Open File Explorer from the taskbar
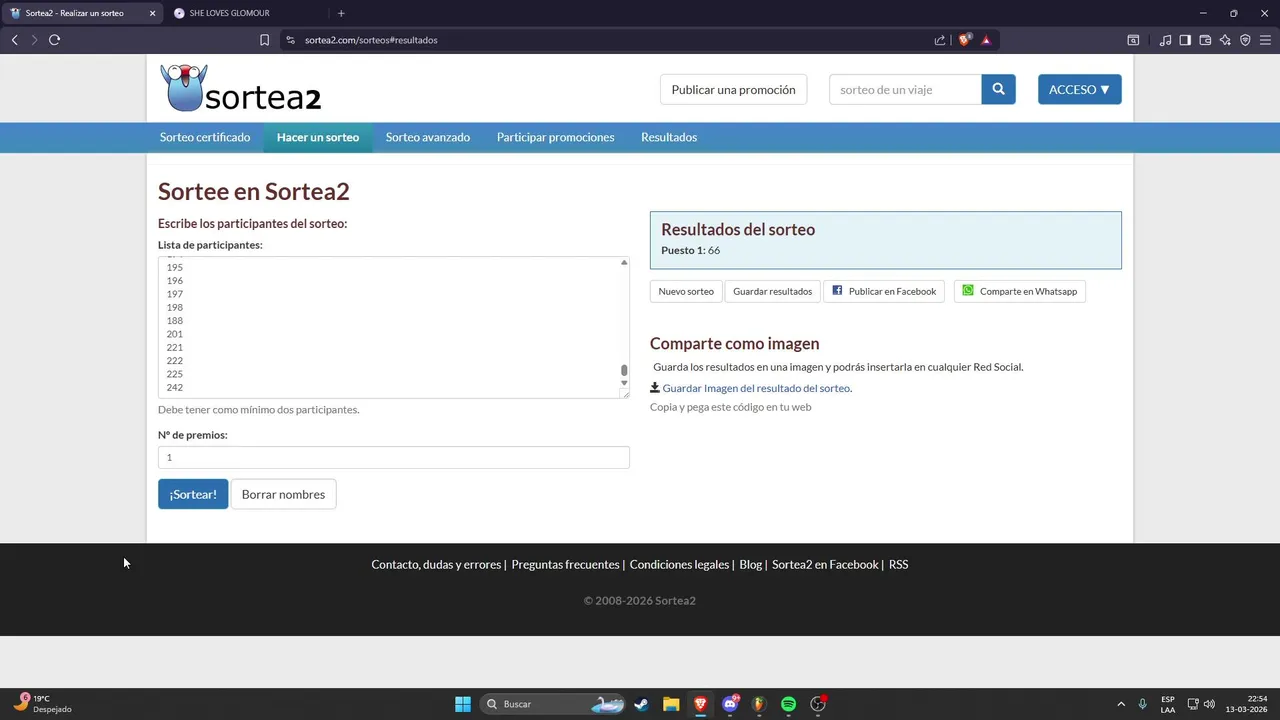1280x720 pixels. tap(671, 704)
